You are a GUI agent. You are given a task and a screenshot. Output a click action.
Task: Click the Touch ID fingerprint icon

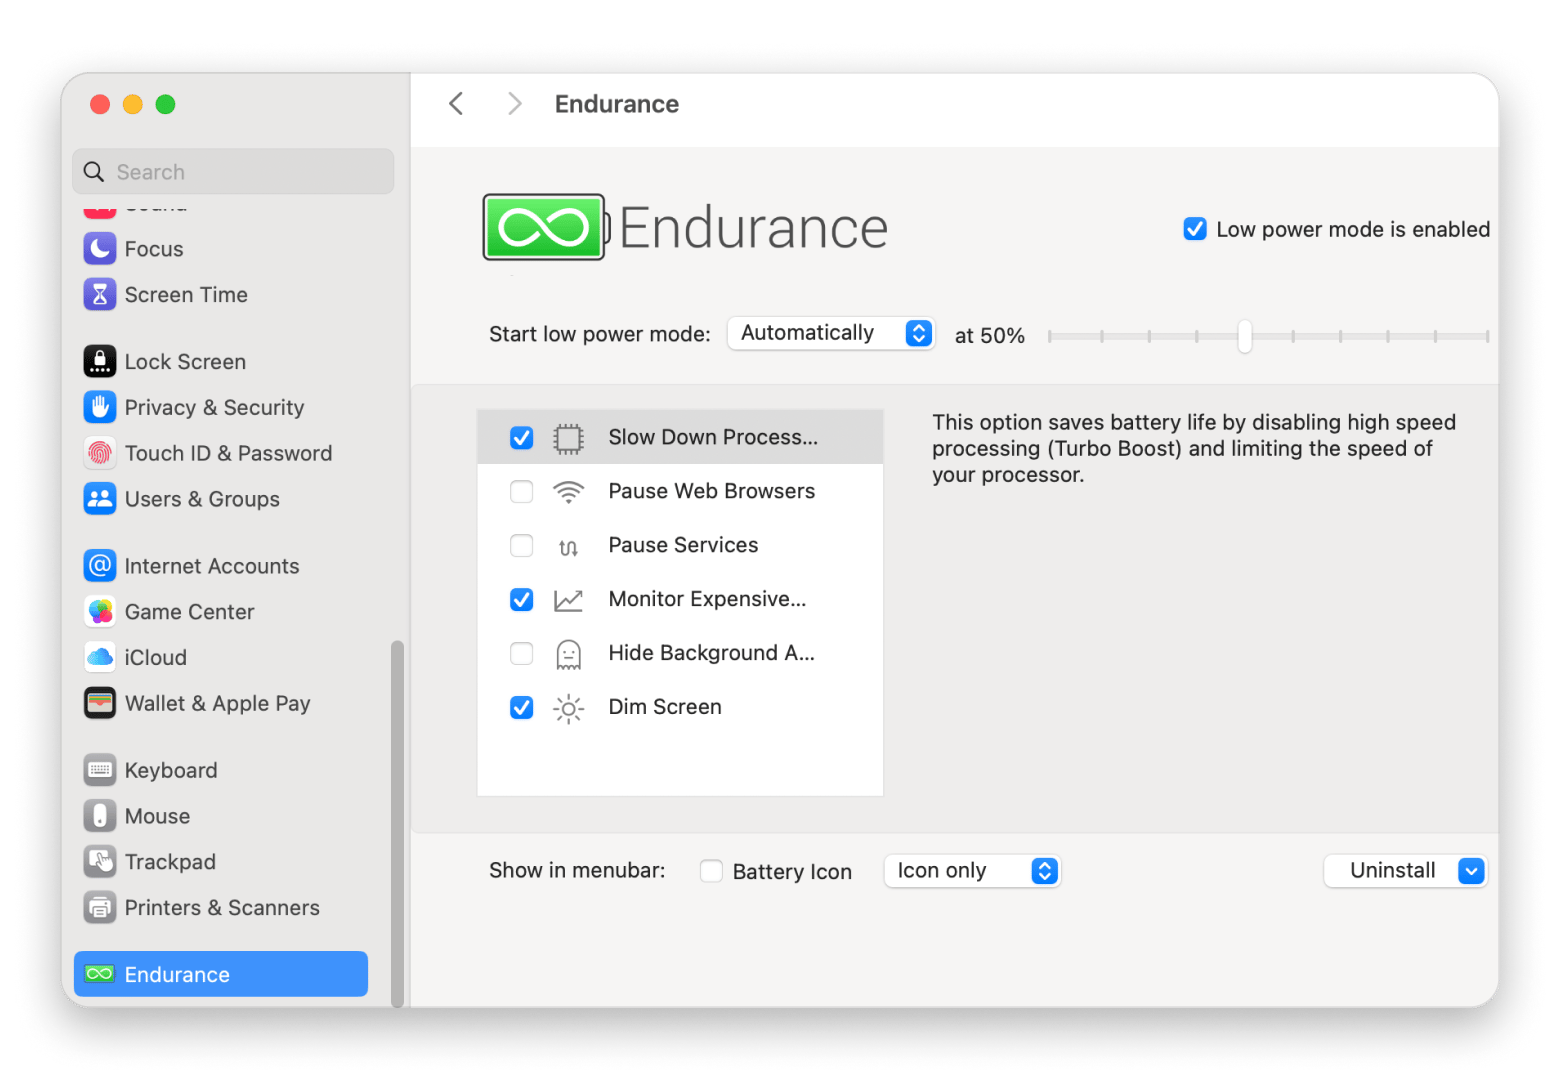100,453
